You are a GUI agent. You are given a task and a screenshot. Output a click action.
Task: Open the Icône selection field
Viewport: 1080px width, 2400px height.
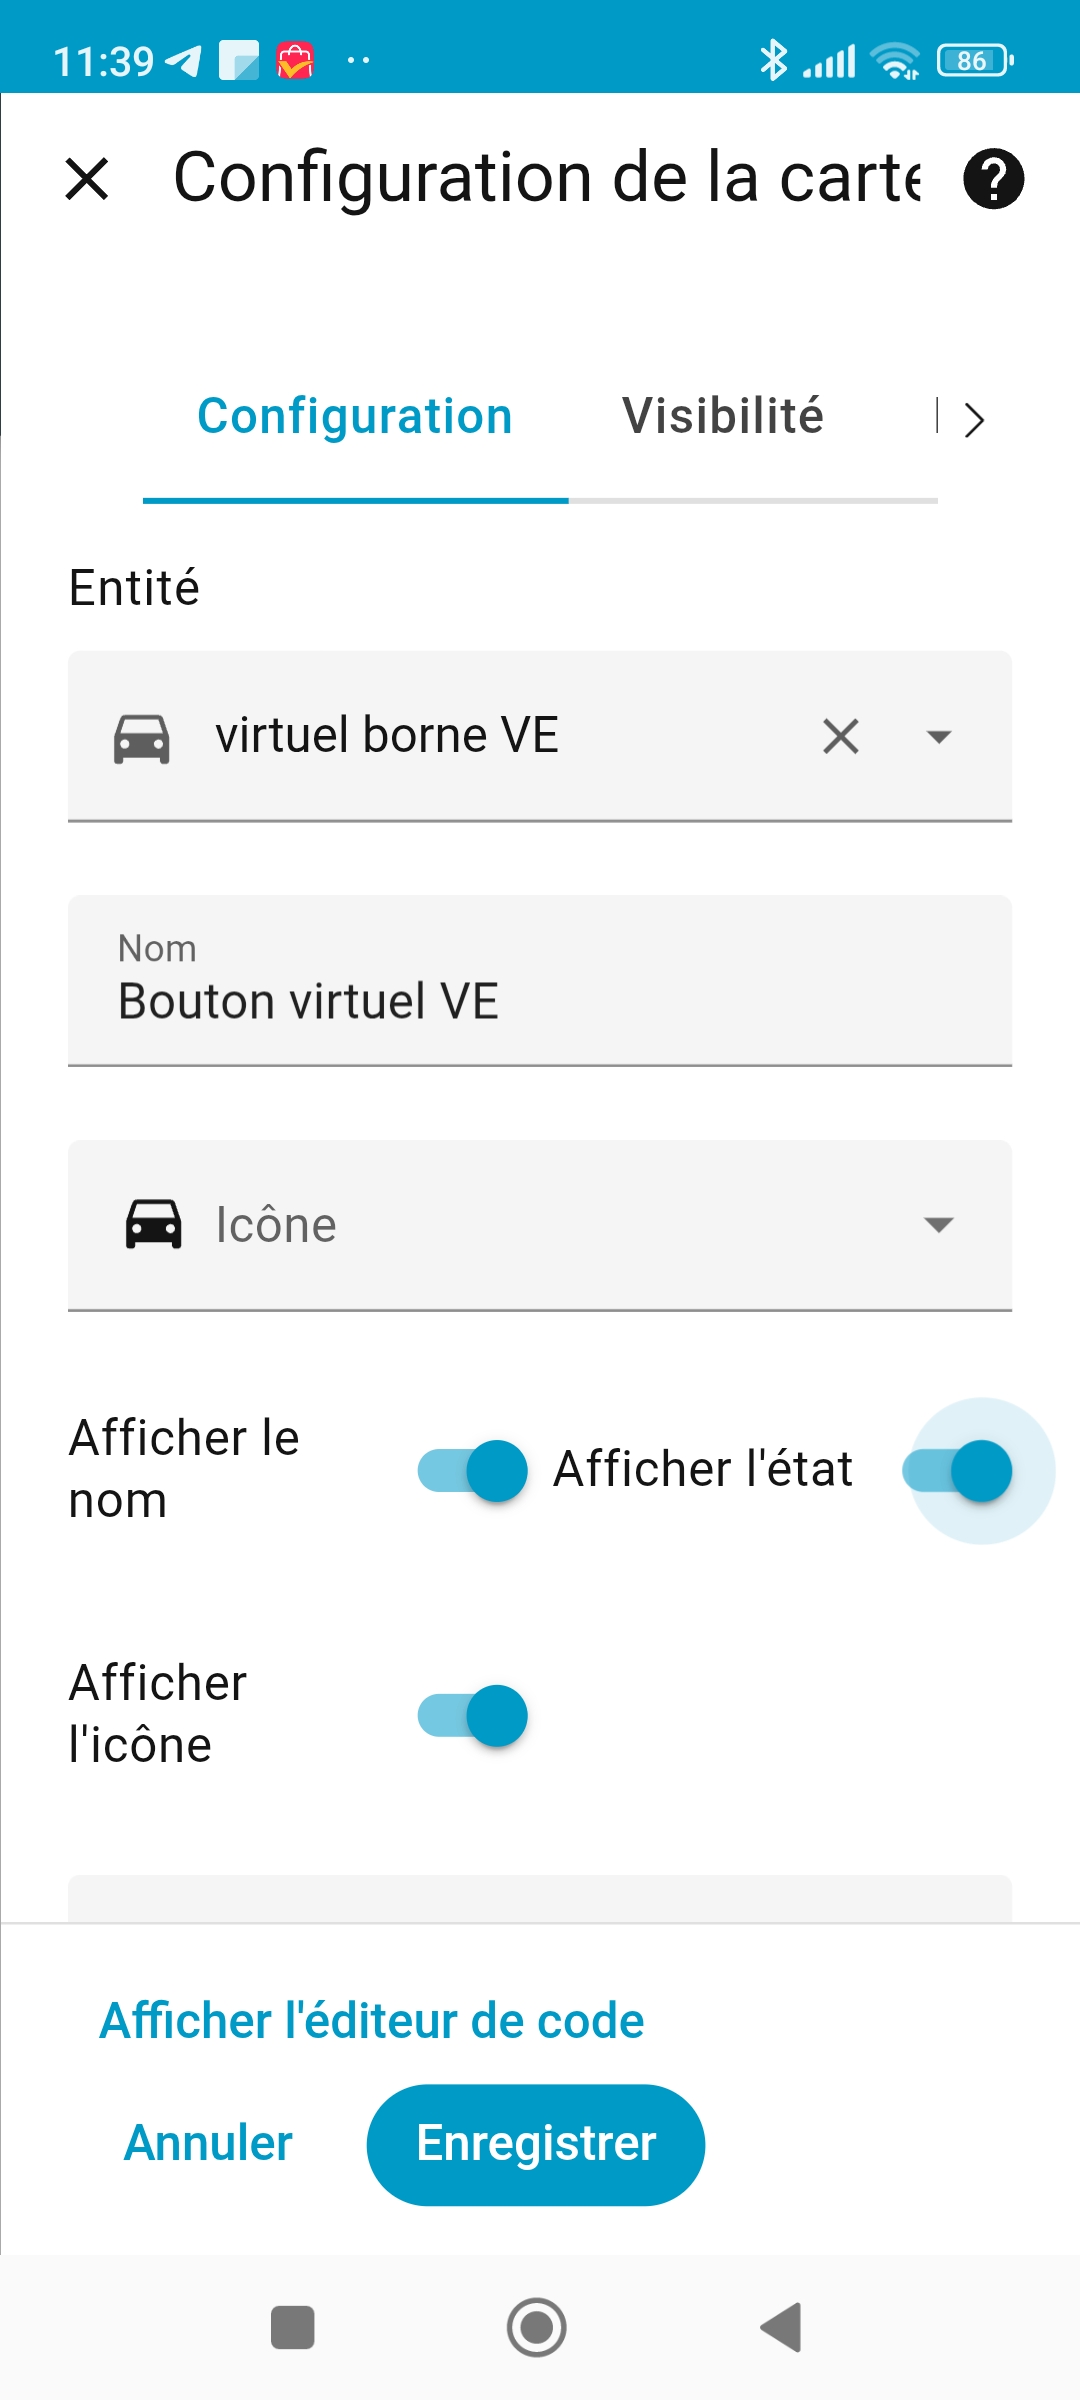point(540,1225)
